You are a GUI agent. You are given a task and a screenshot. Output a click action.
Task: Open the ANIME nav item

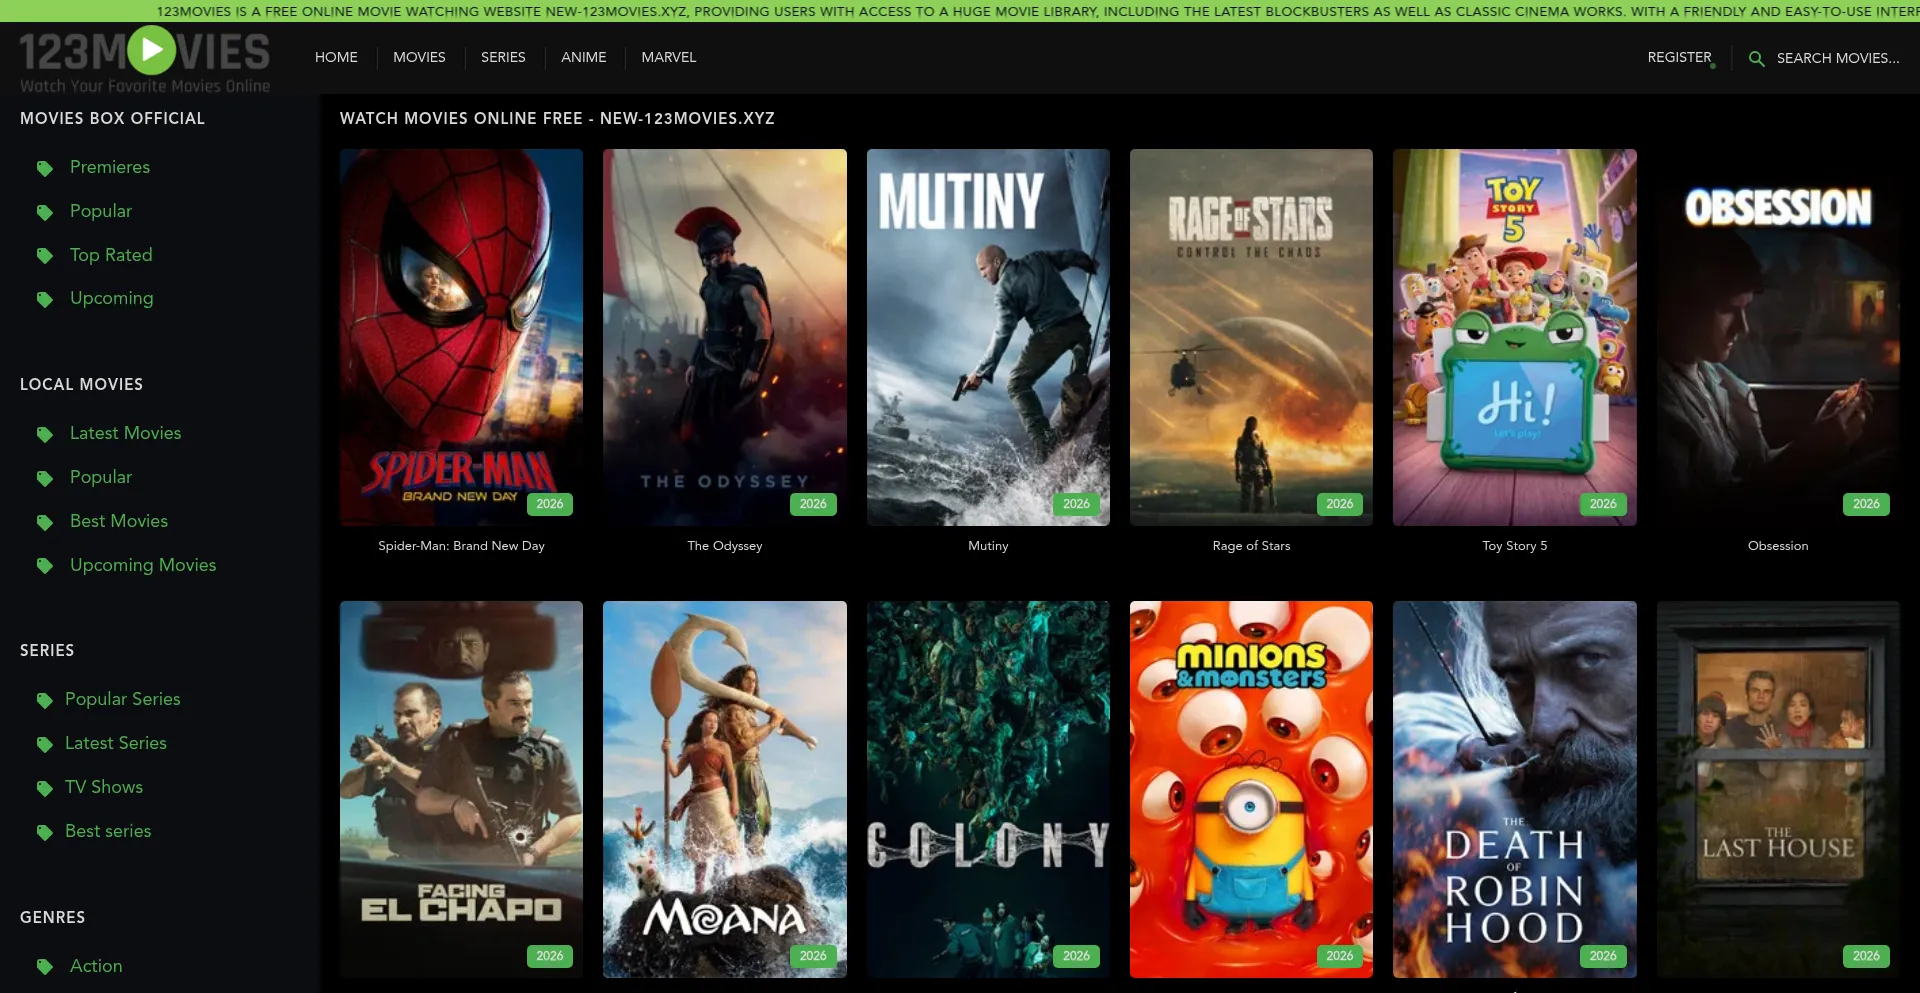583,57
